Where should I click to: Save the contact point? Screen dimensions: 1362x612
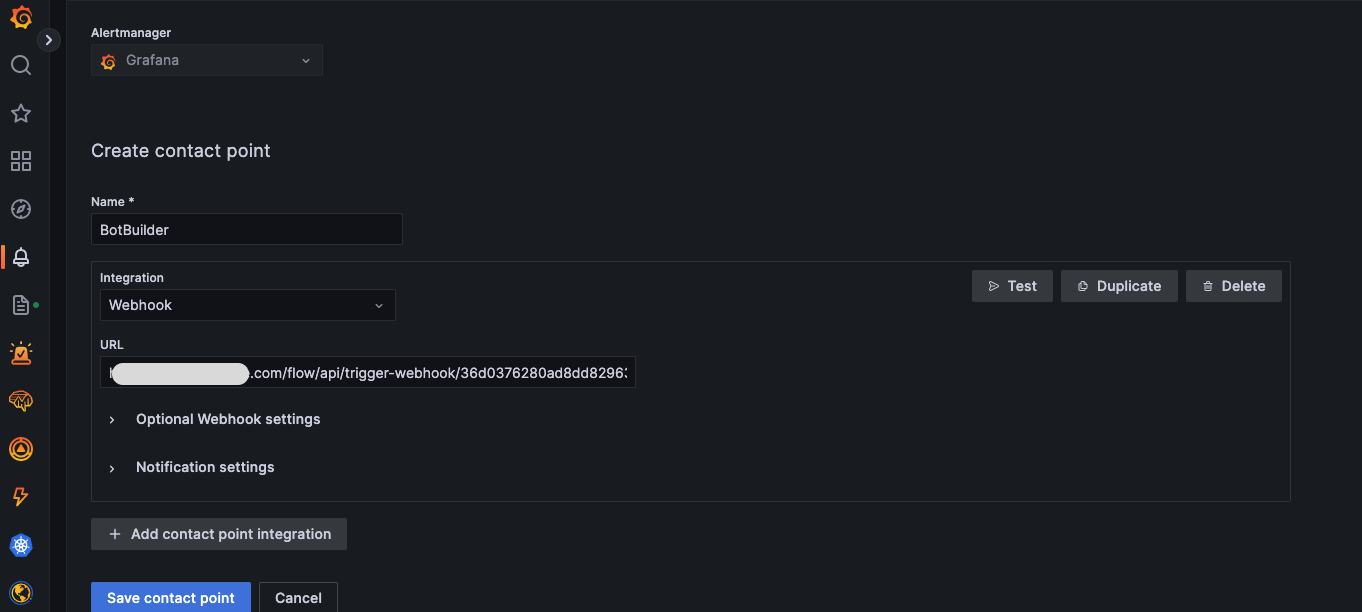[x=170, y=597]
